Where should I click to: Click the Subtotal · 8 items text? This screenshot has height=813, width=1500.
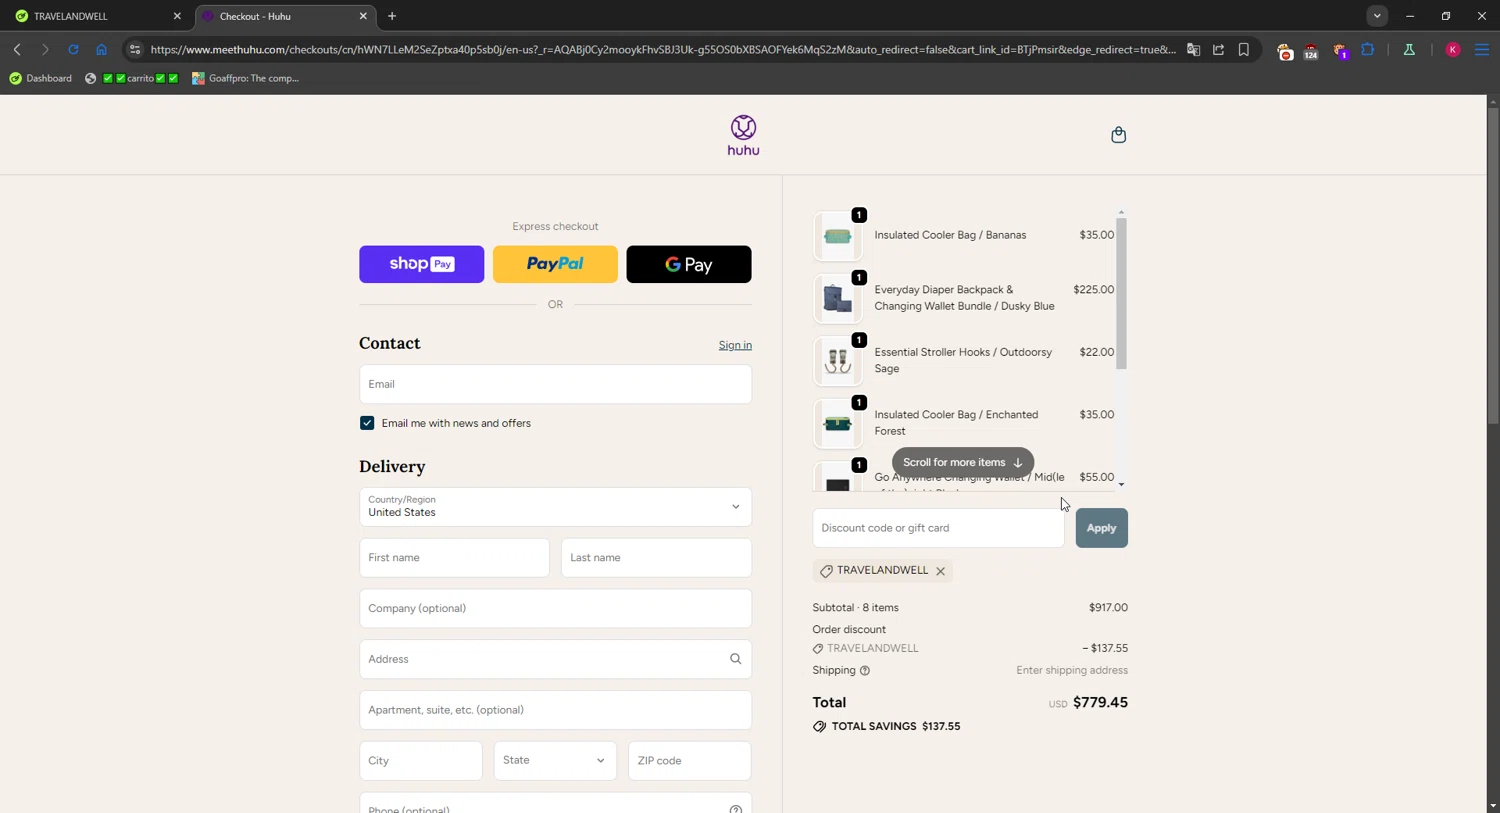(855, 608)
